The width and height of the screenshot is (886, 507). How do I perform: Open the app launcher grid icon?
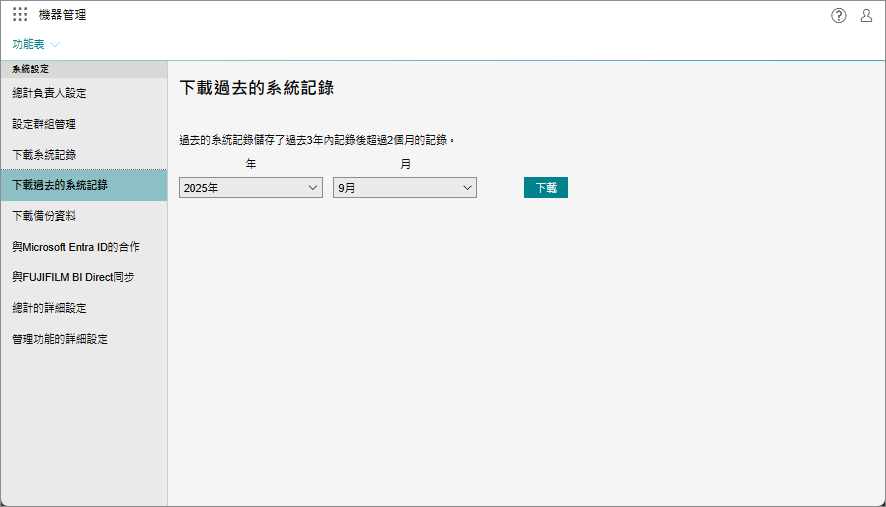20,15
